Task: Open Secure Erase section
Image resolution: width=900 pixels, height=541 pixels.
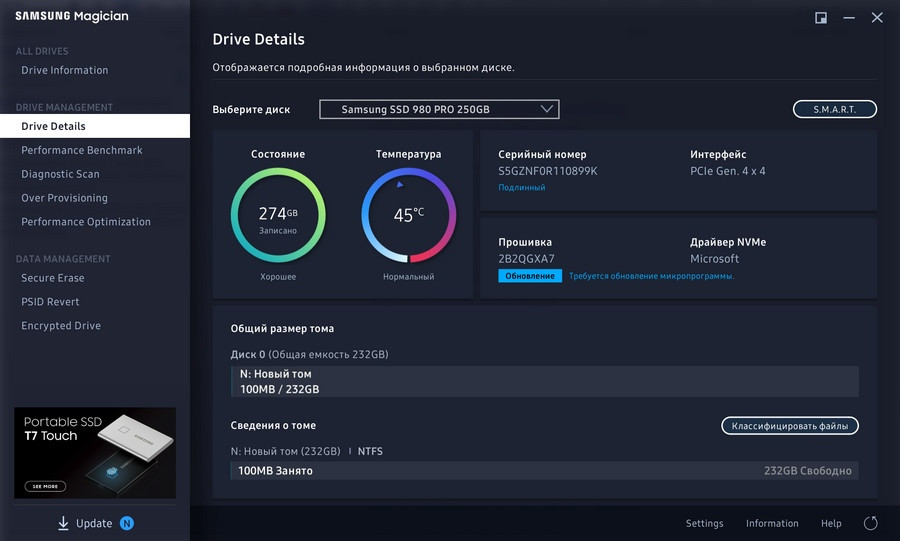Action: (x=53, y=278)
